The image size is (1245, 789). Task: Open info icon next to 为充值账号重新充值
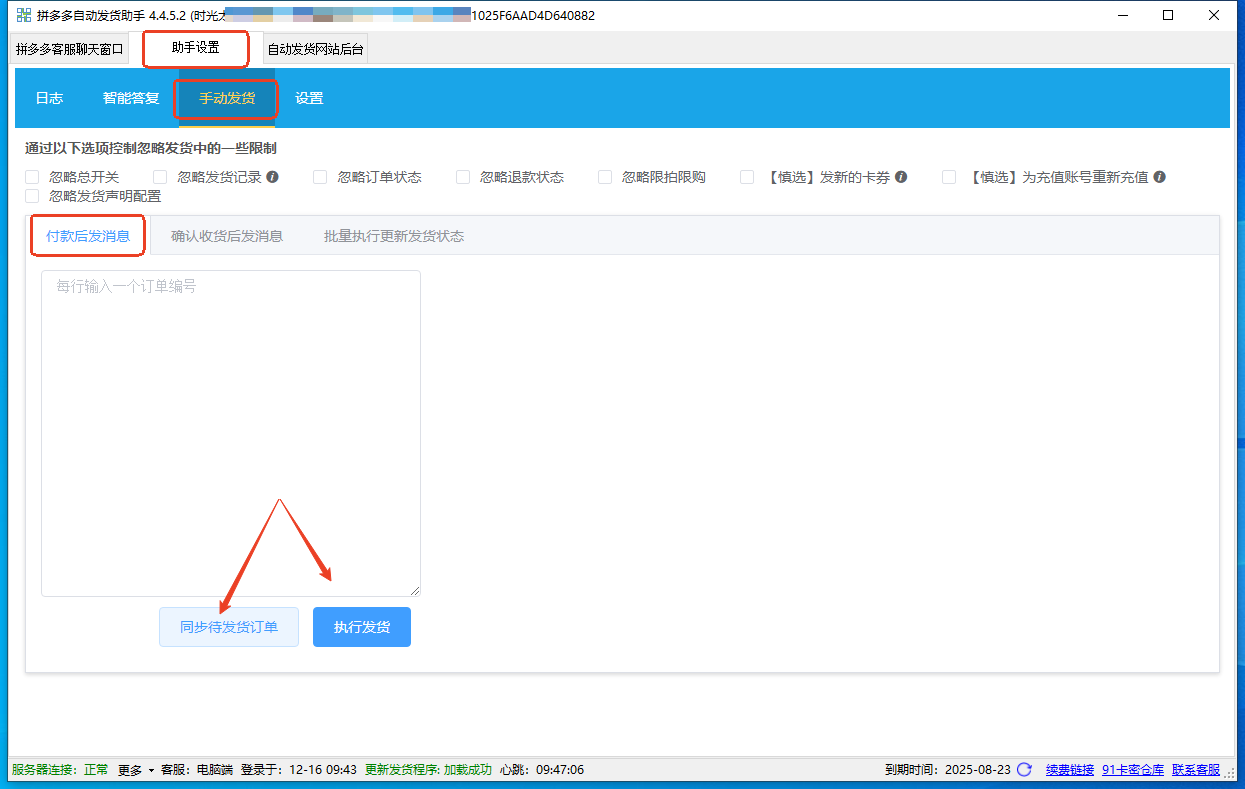(x=1159, y=177)
